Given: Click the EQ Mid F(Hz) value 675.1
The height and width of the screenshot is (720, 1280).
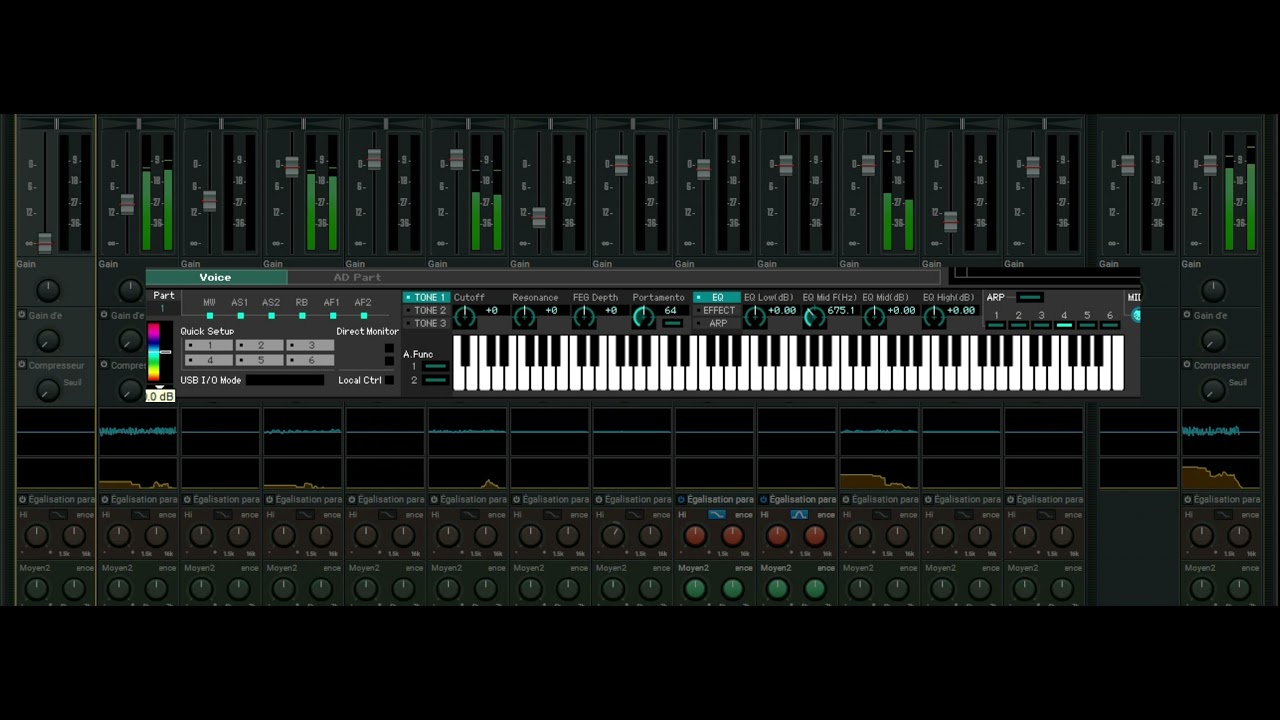Looking at the screenshot, I should [841, 311].
